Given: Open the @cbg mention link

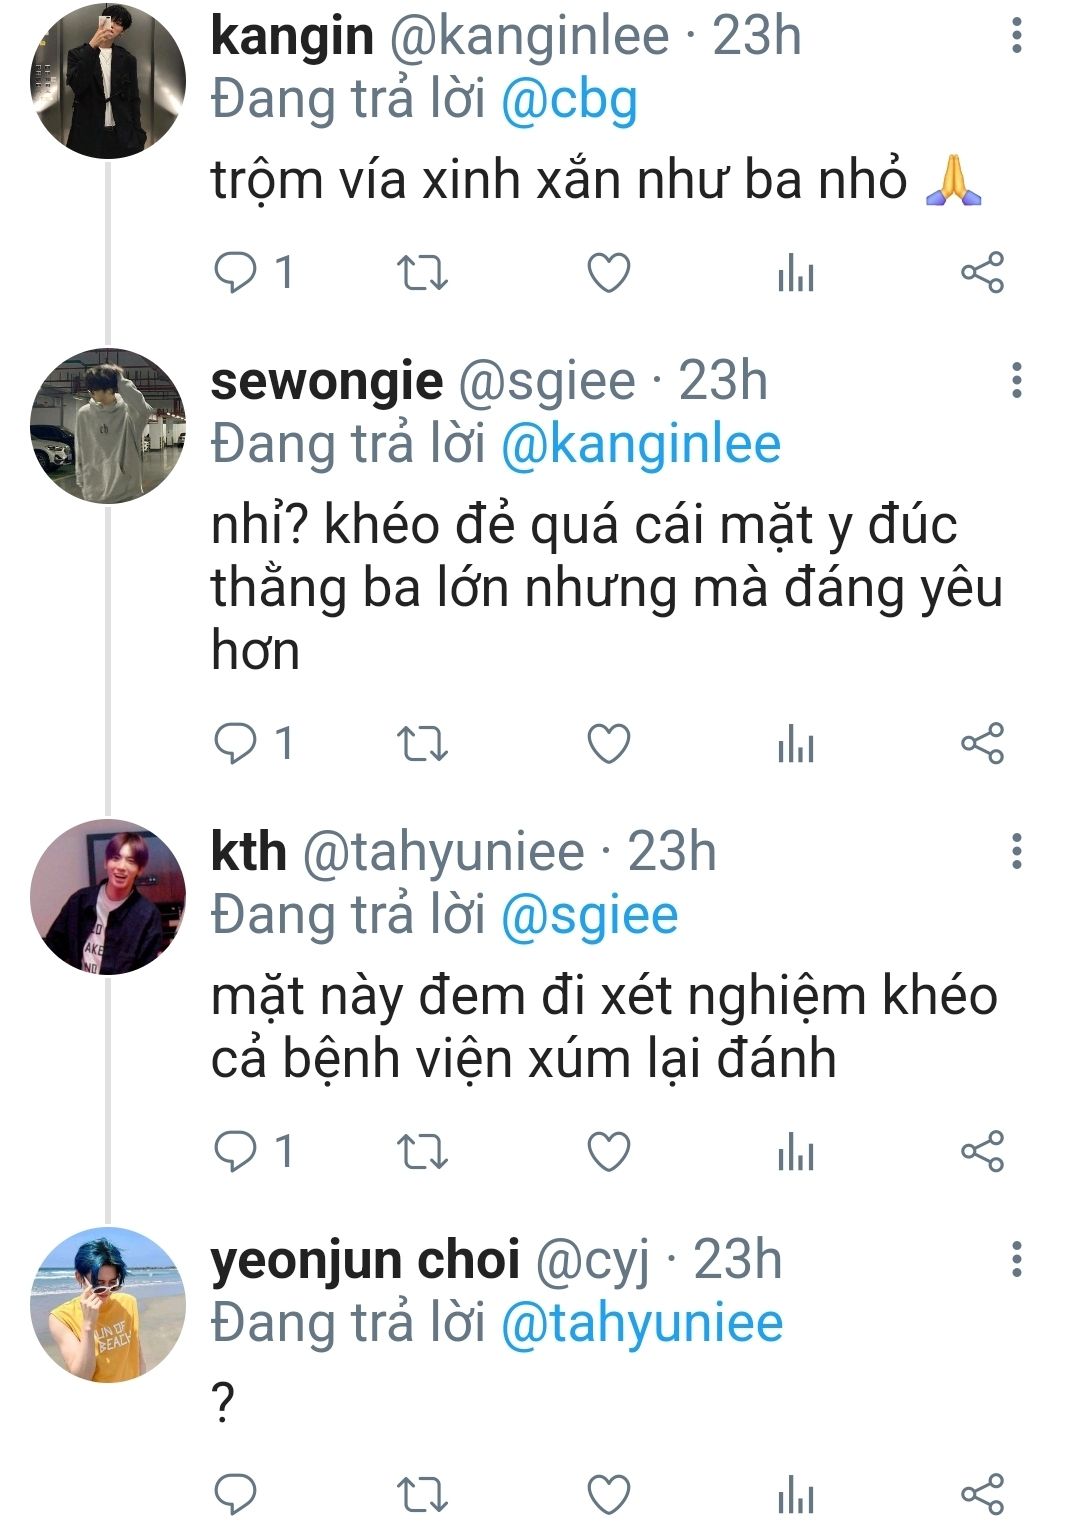Looking at the screenshot, I should (x=568, y=101).
